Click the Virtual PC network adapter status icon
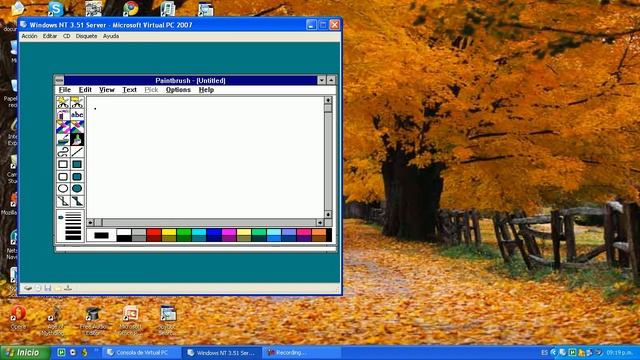 68,288
